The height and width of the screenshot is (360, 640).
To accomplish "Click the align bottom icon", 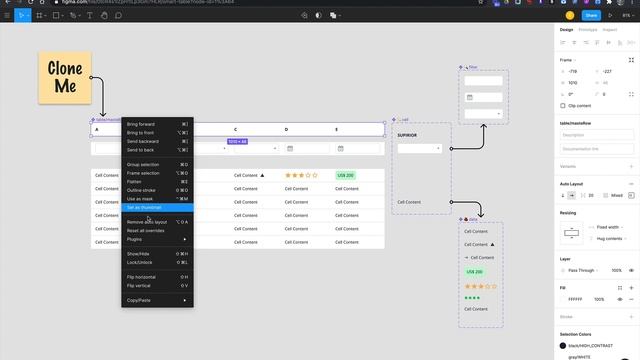I will click(620, 42).
